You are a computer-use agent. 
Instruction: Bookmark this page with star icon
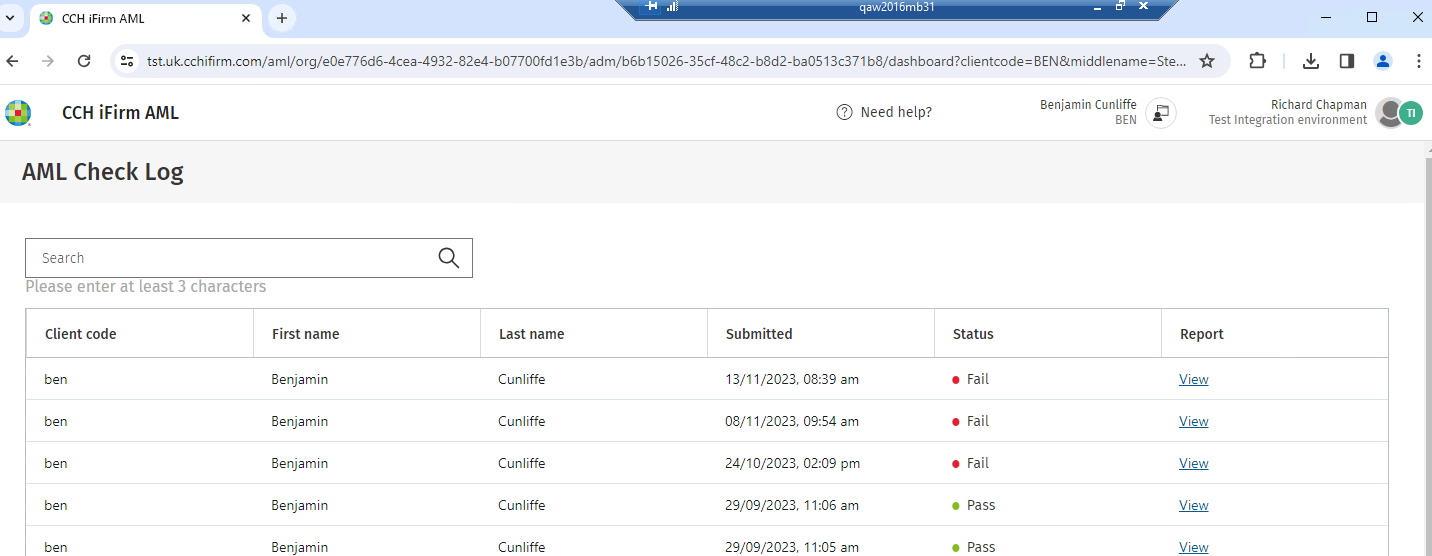[1207, 61]
